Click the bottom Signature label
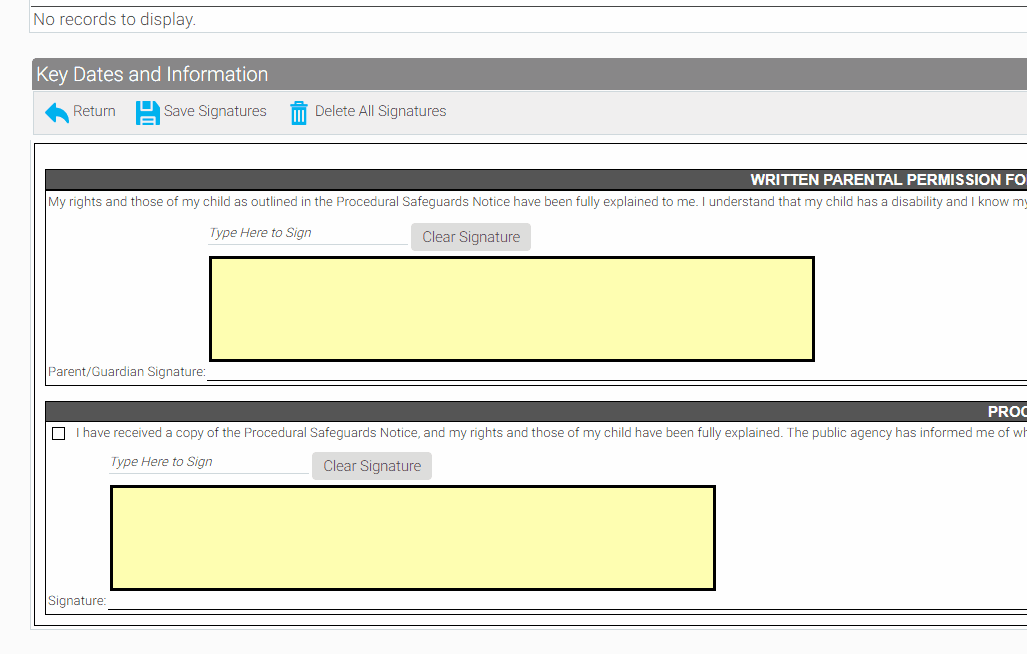Screen dimensions: 1027x654 click(x=77, y=601)
